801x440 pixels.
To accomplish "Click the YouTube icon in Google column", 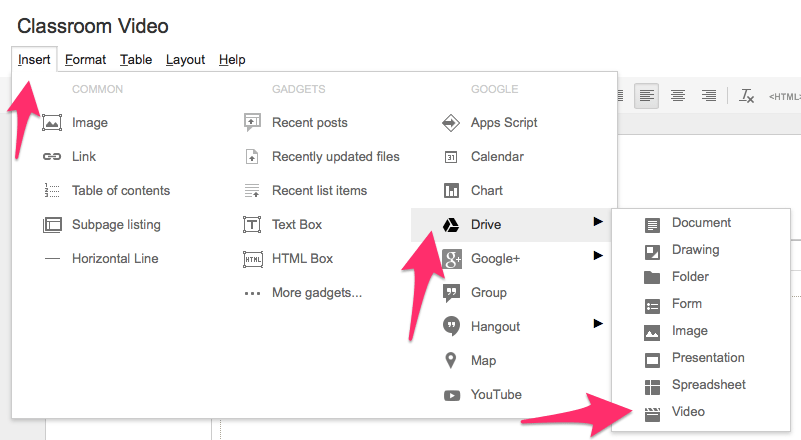I will [x=451, y=394].
